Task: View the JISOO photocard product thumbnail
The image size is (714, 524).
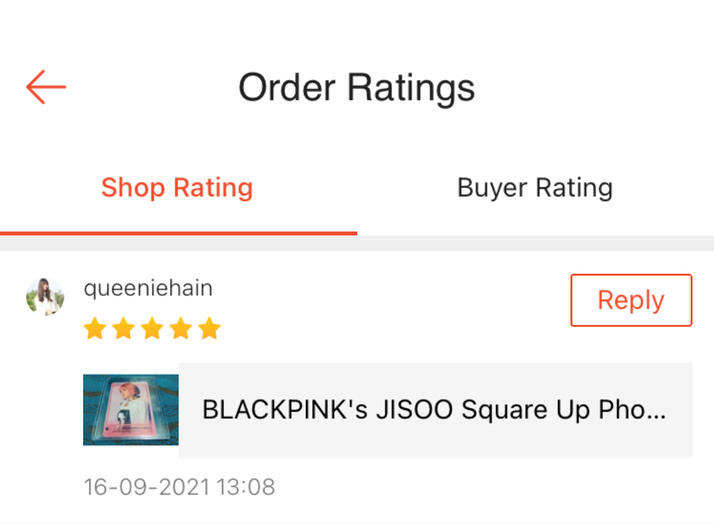Action: [131, 410]
